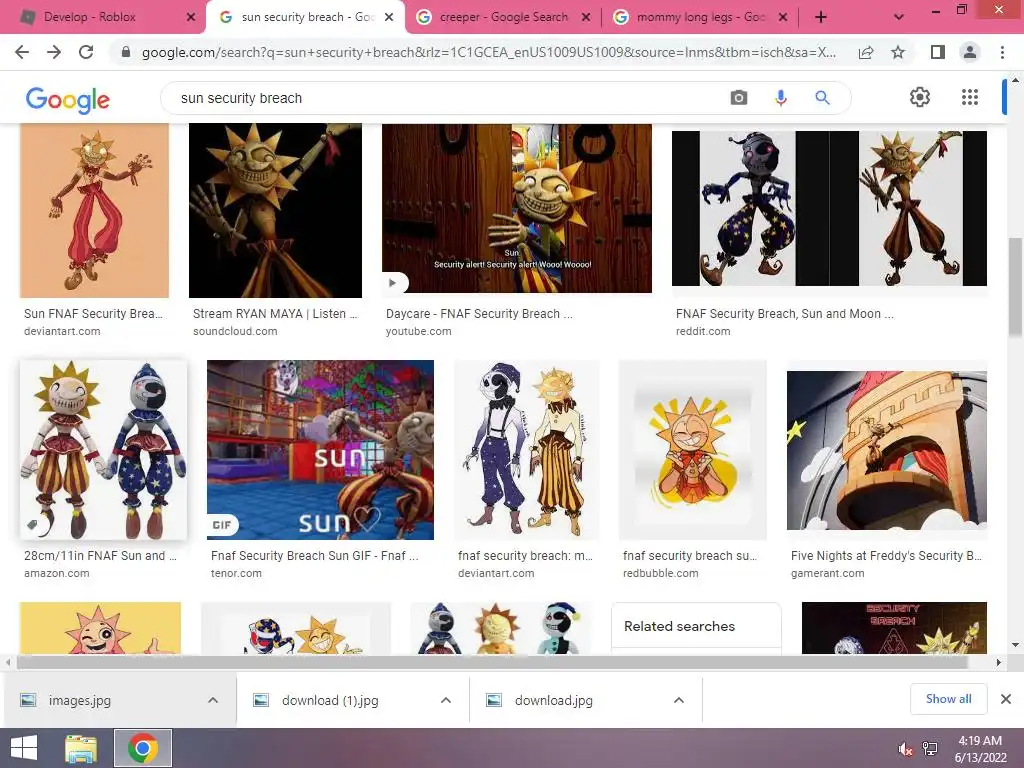This screenshot has height=768, width=1024.
Task: Open Sun FNAF Security Breach deviantart image
Action: click(x=94, y=210)
